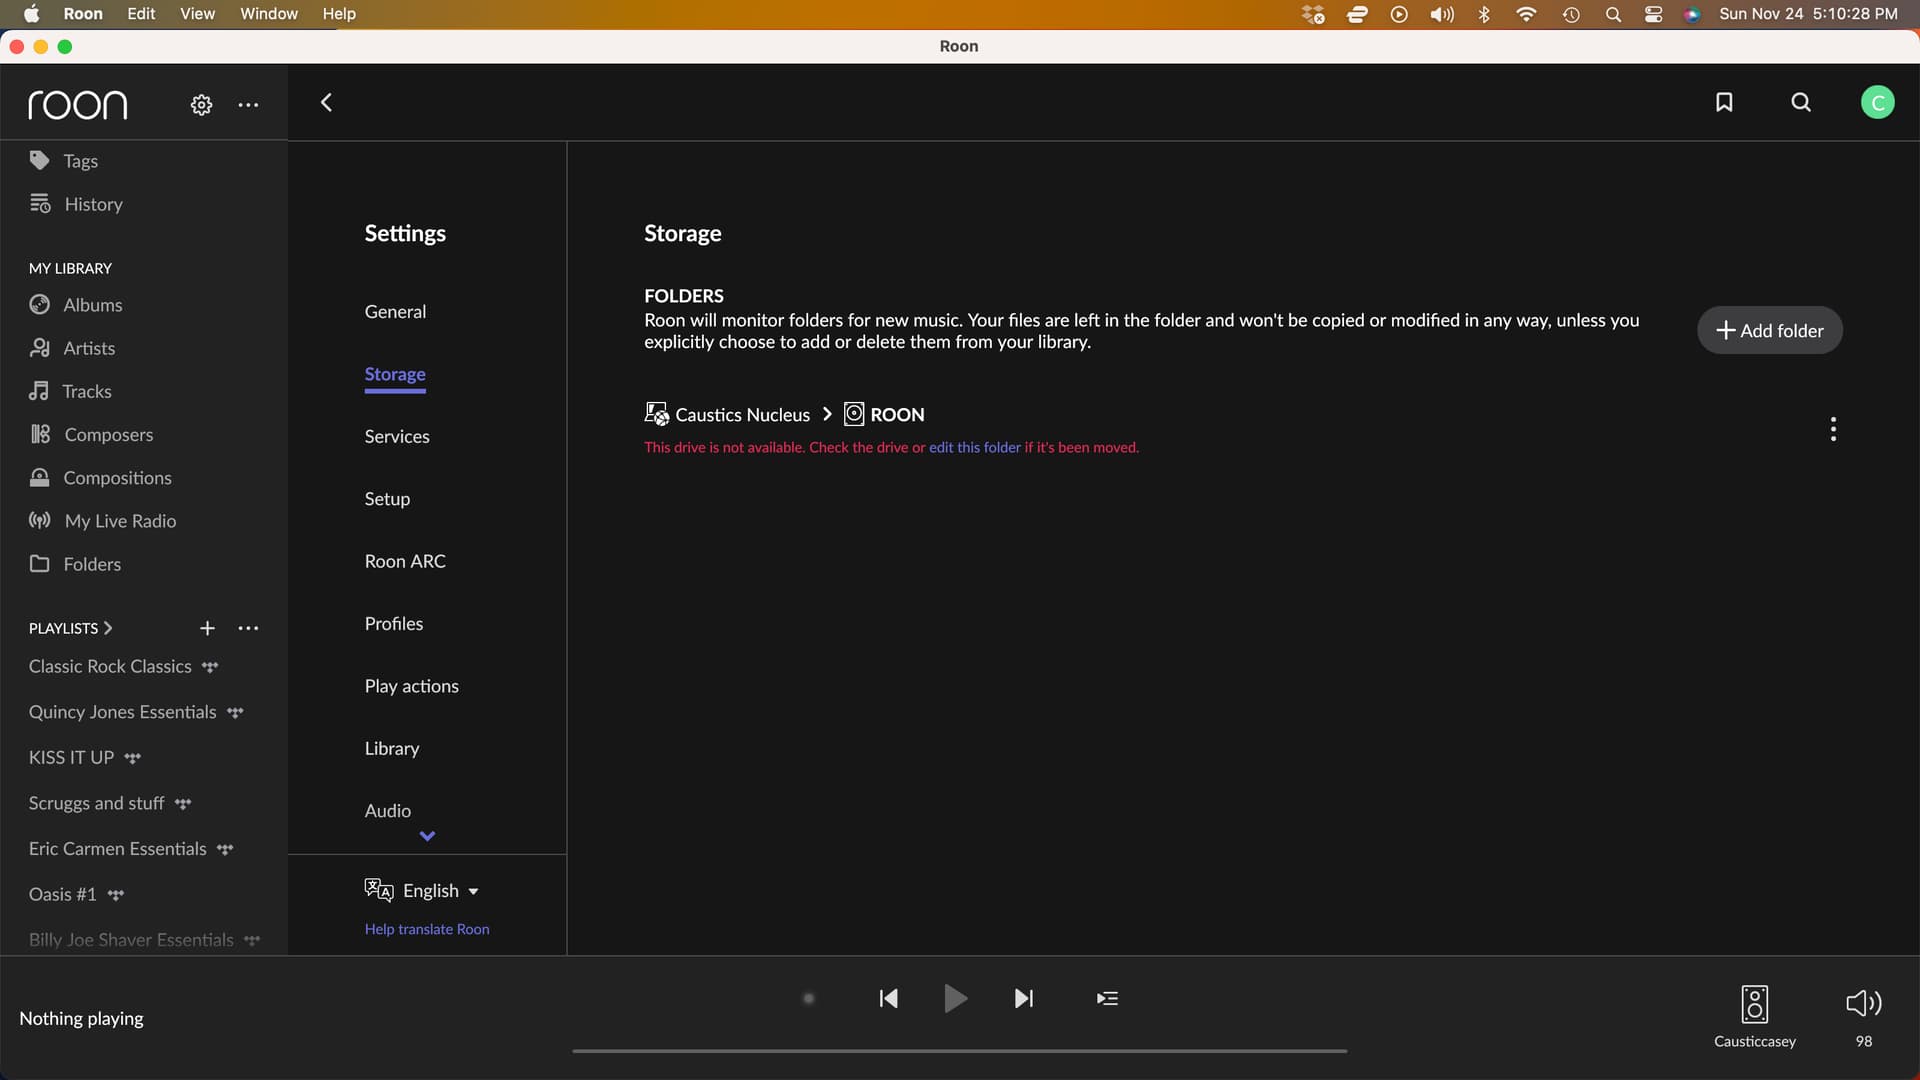
Task: Open the search magnifier in Roon header
Action: click(1801, 102)
